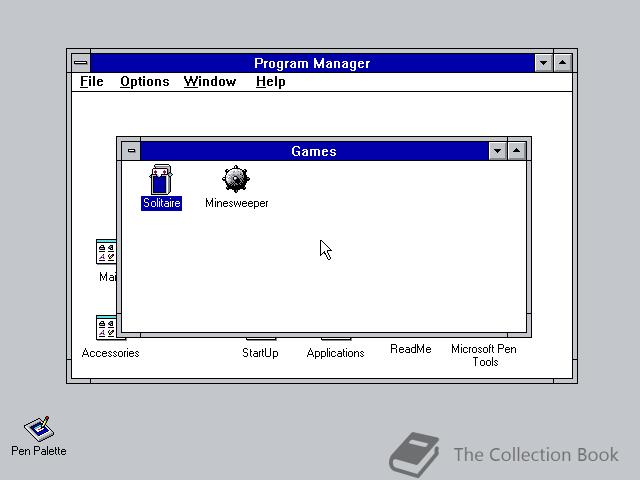
Task: Click the Pen Palette label
Action: pos(39,451)
